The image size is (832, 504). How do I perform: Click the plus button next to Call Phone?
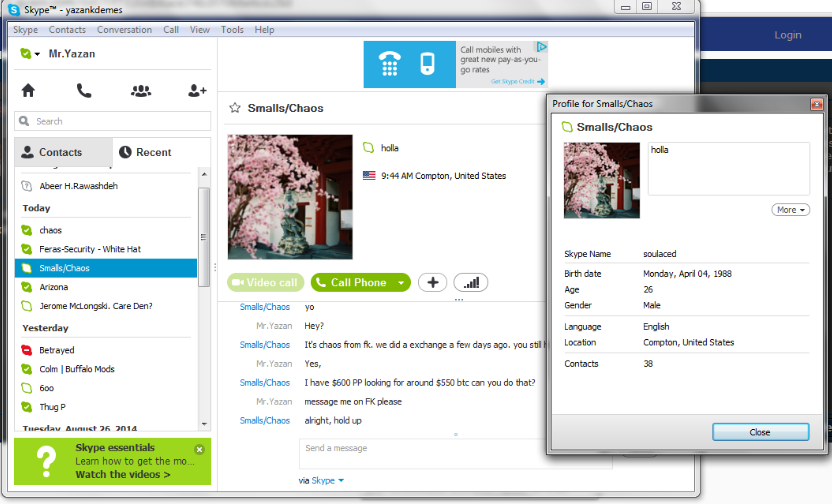tap(432, 283)
